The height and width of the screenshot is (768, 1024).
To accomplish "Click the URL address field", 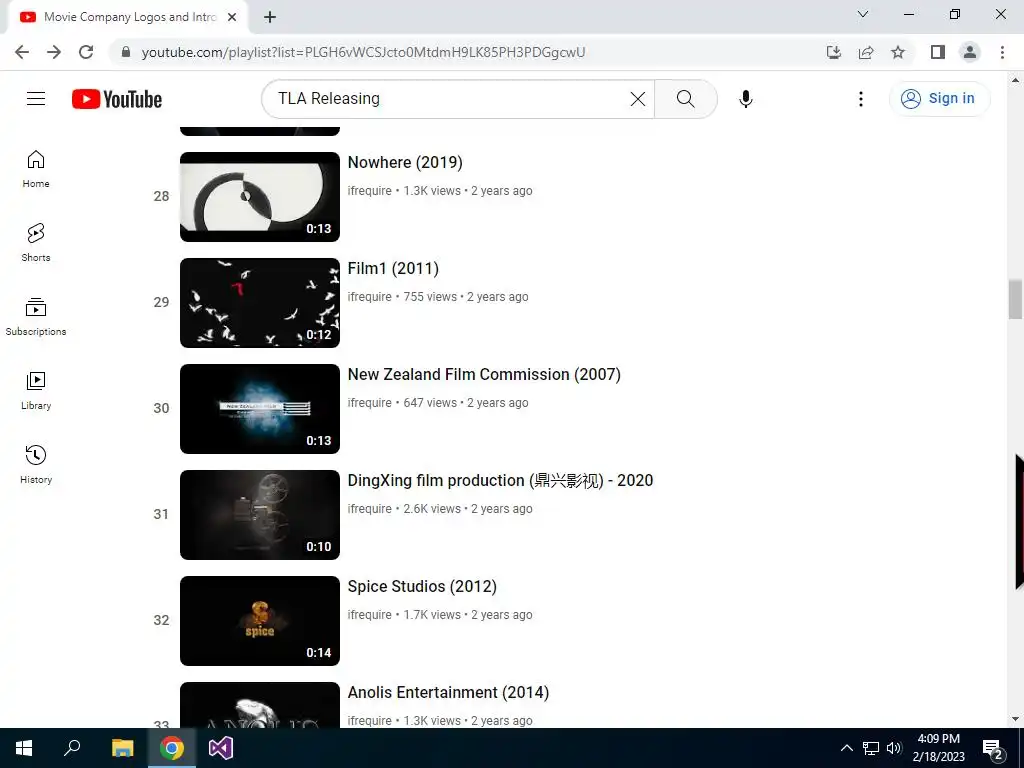I will pos(364,52).
